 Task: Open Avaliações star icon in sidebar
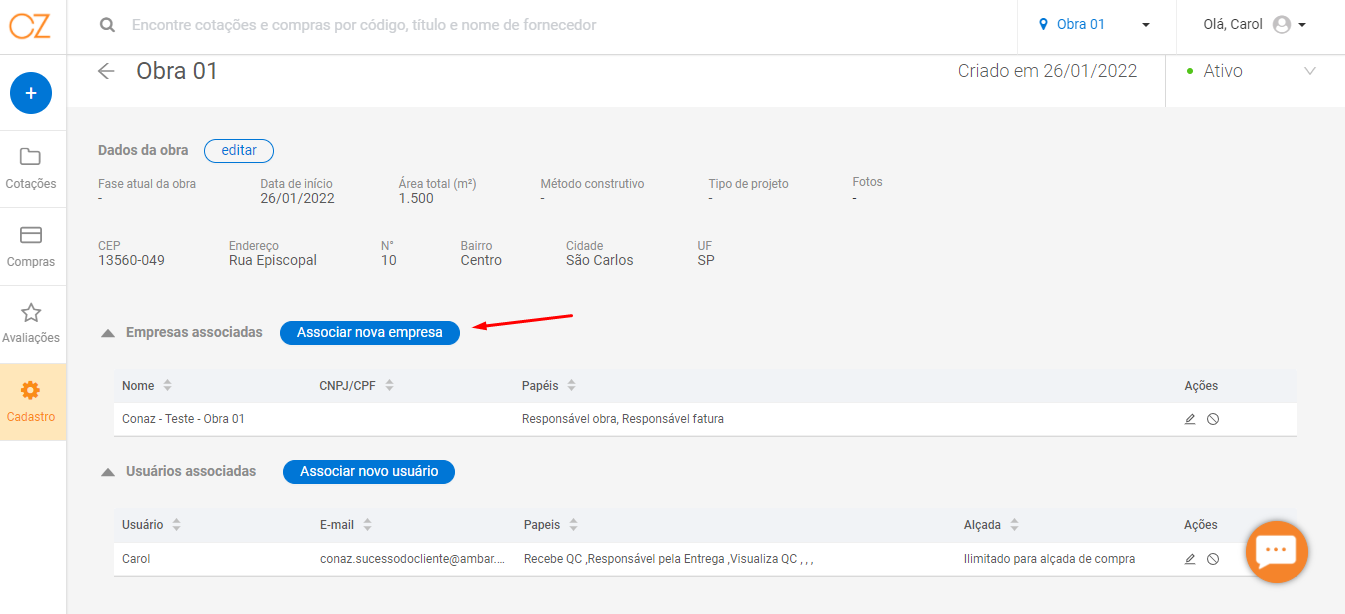pyautogui.click(x=31, y=324)
